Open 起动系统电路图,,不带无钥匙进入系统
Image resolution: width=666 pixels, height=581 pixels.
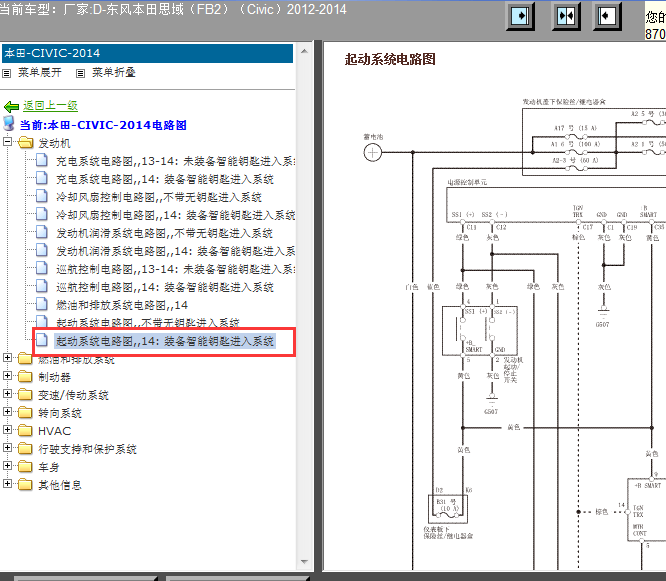pyautogui.click(x=148, y=322)
